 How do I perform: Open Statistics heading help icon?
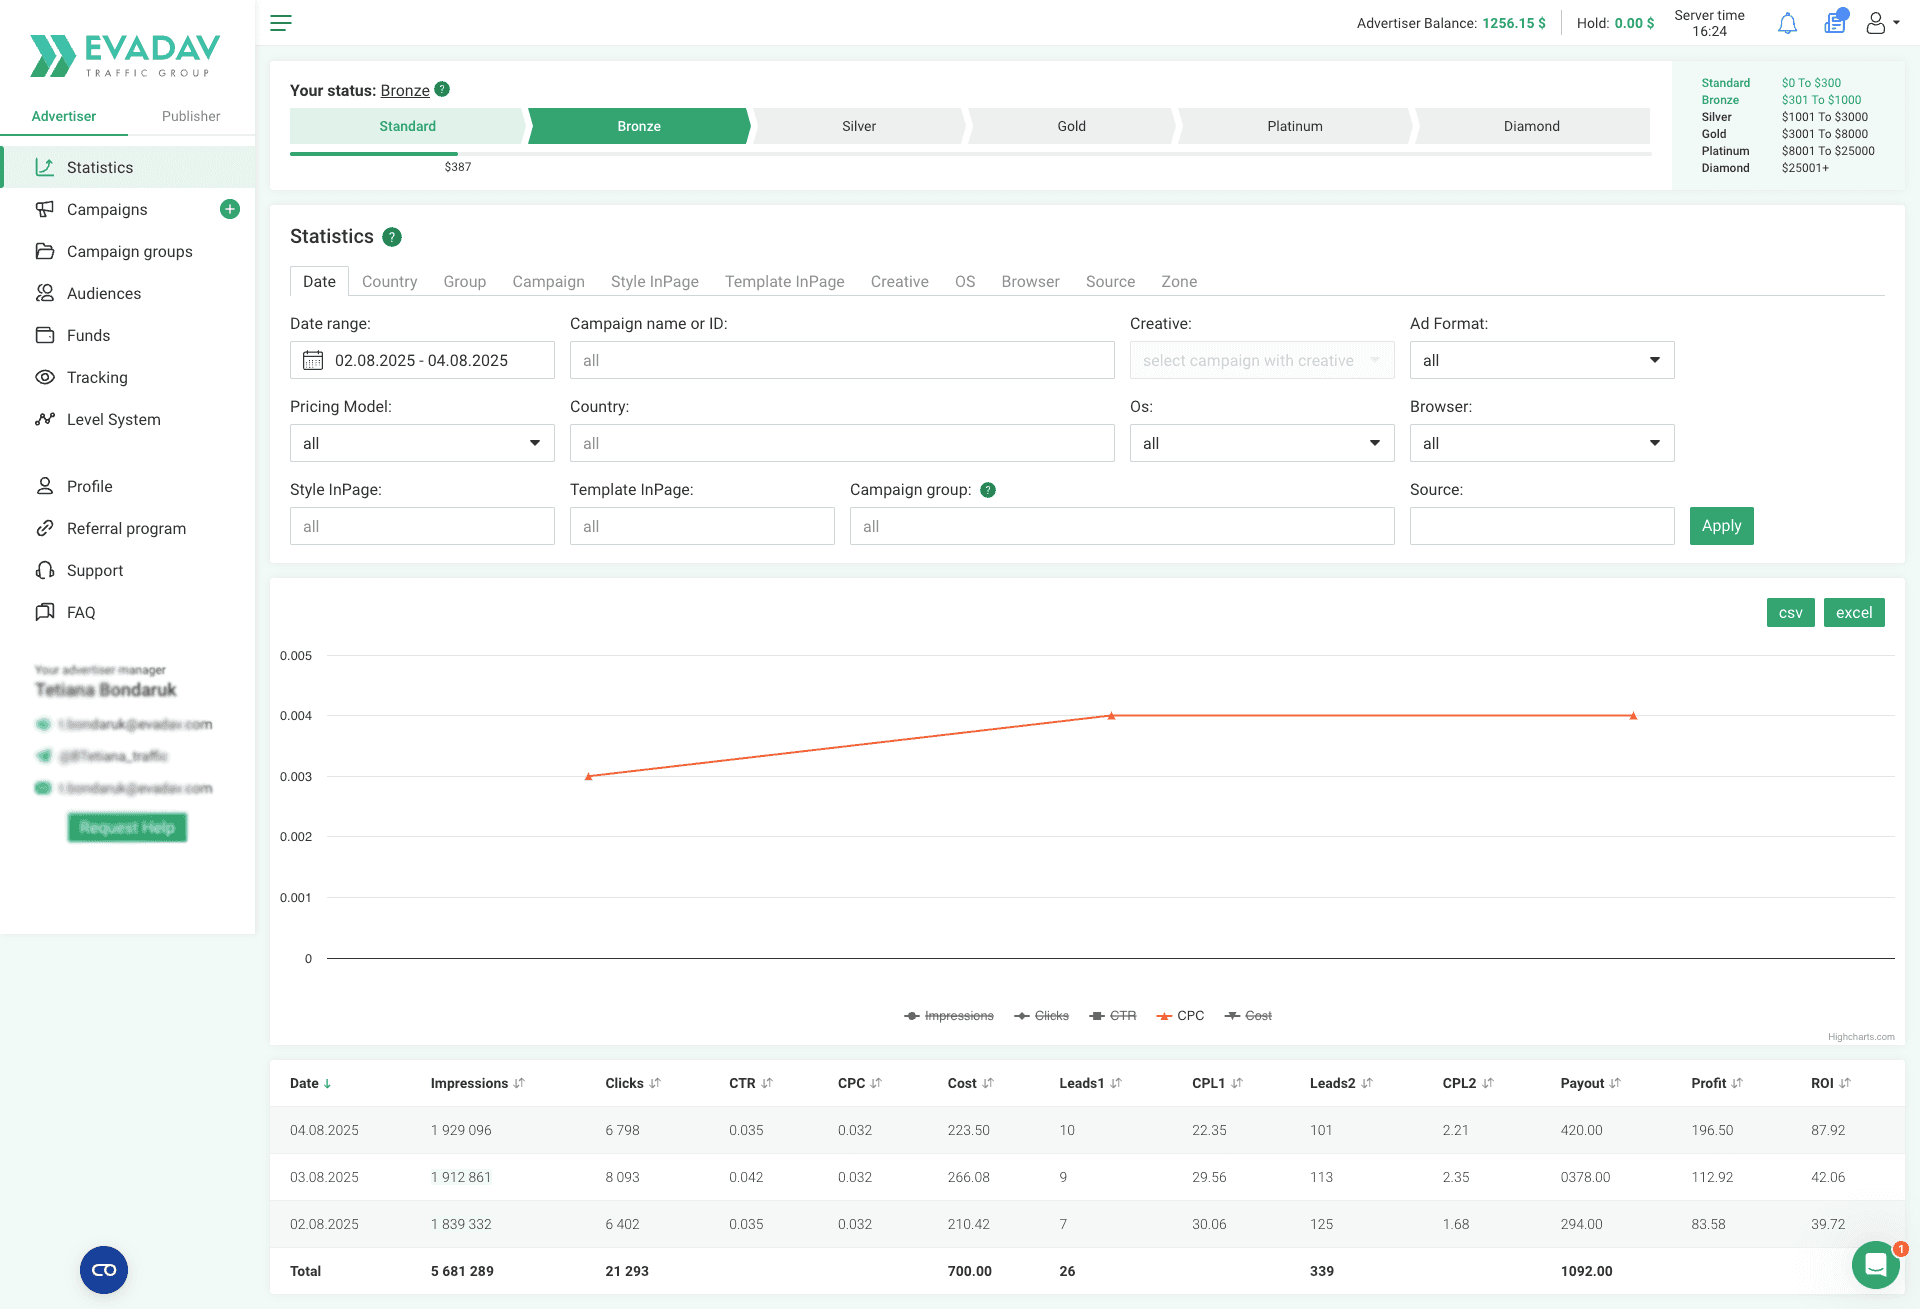[392, 237]
